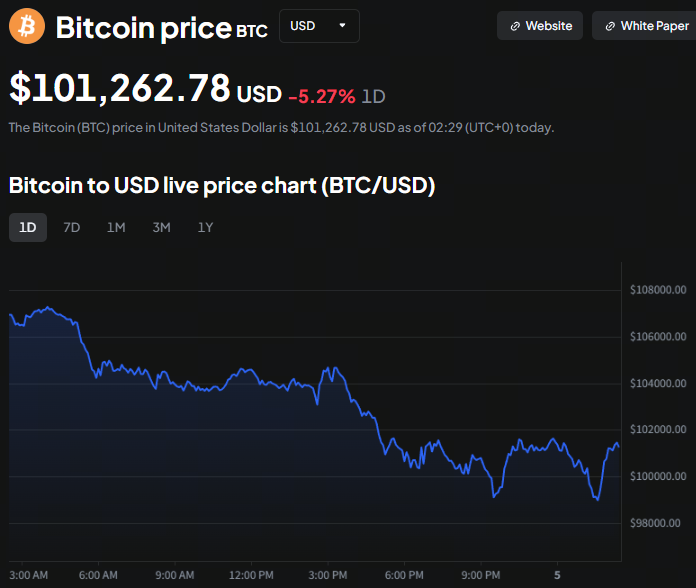This screenshot has height=588, width=696.
Task: Click the orange Bitcoin logo icon
Action: coord(27,26)
